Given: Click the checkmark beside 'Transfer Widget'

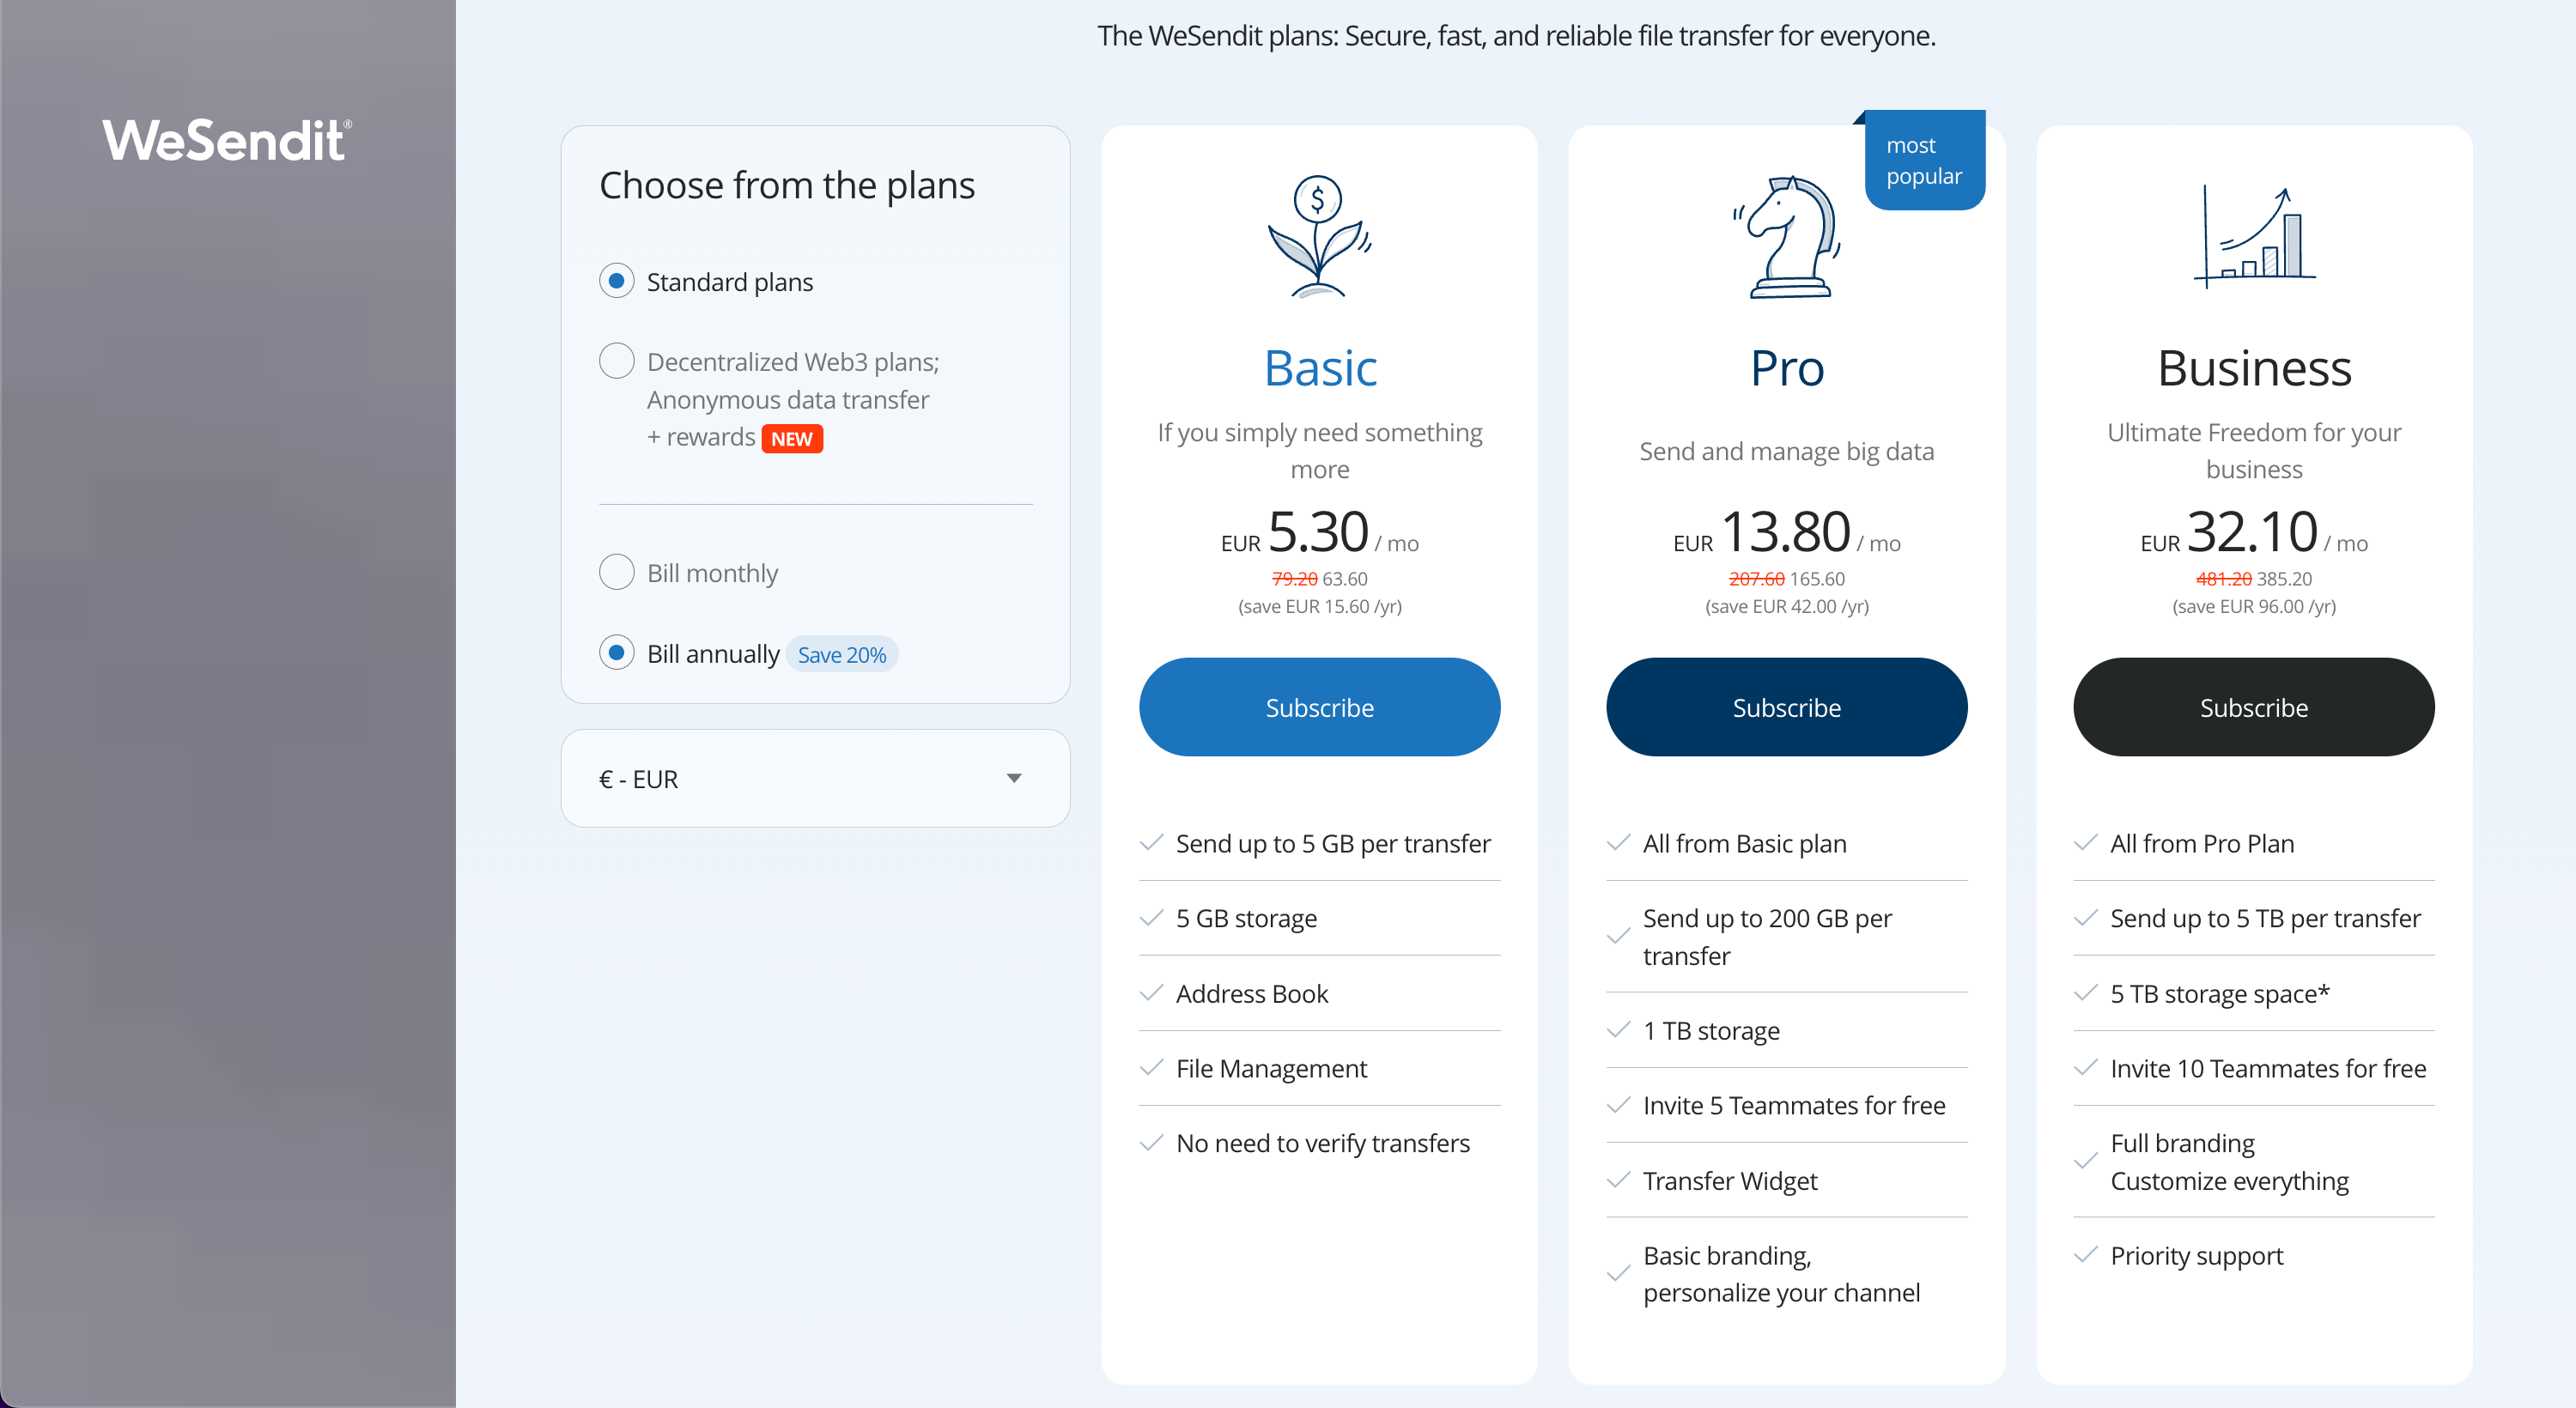Looking at the screenshot, I should pos(1618,1181).
